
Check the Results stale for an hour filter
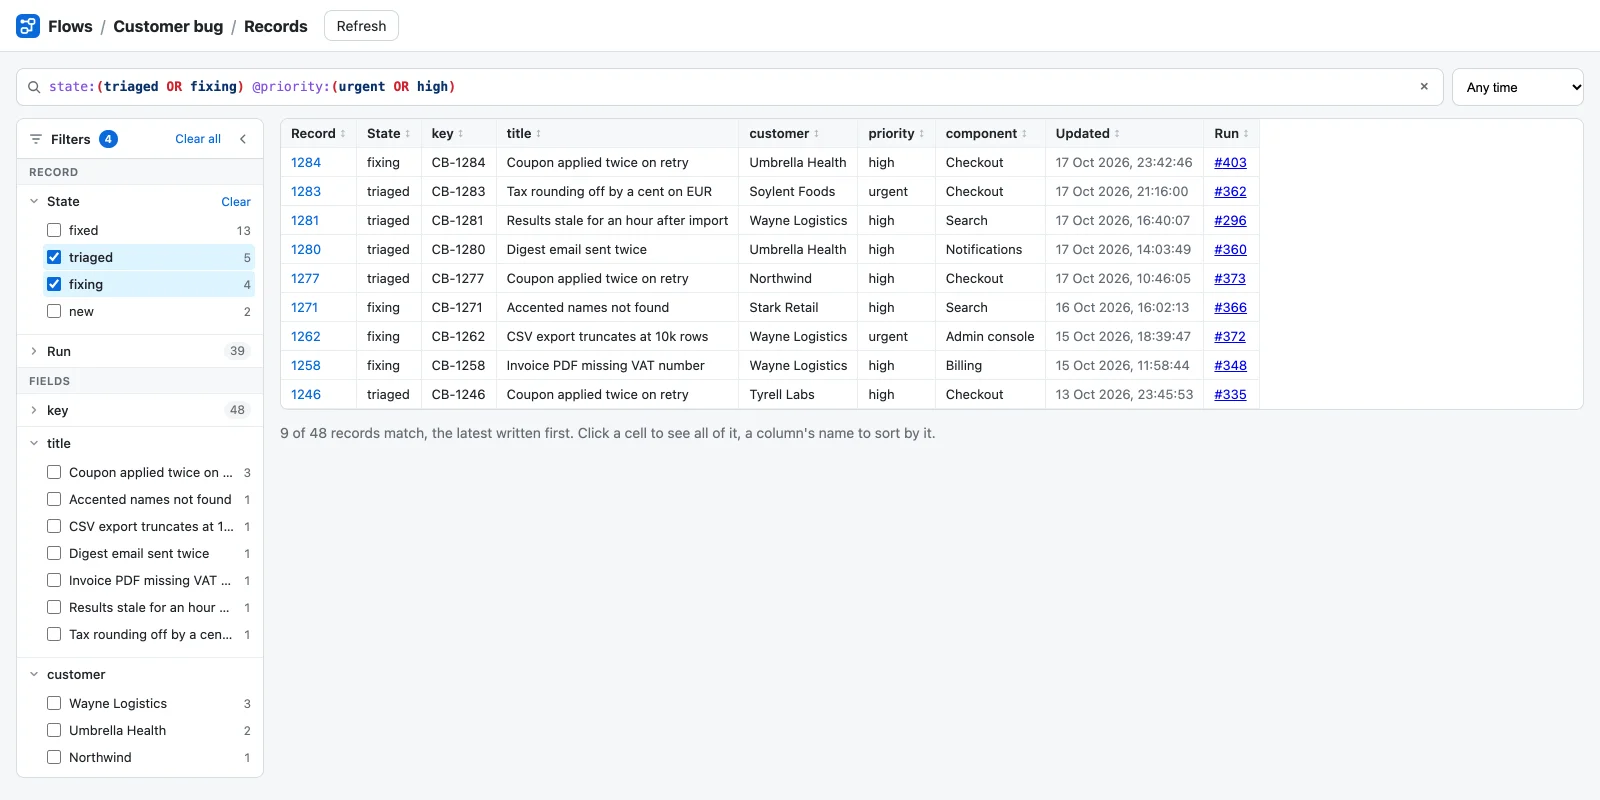54,607
